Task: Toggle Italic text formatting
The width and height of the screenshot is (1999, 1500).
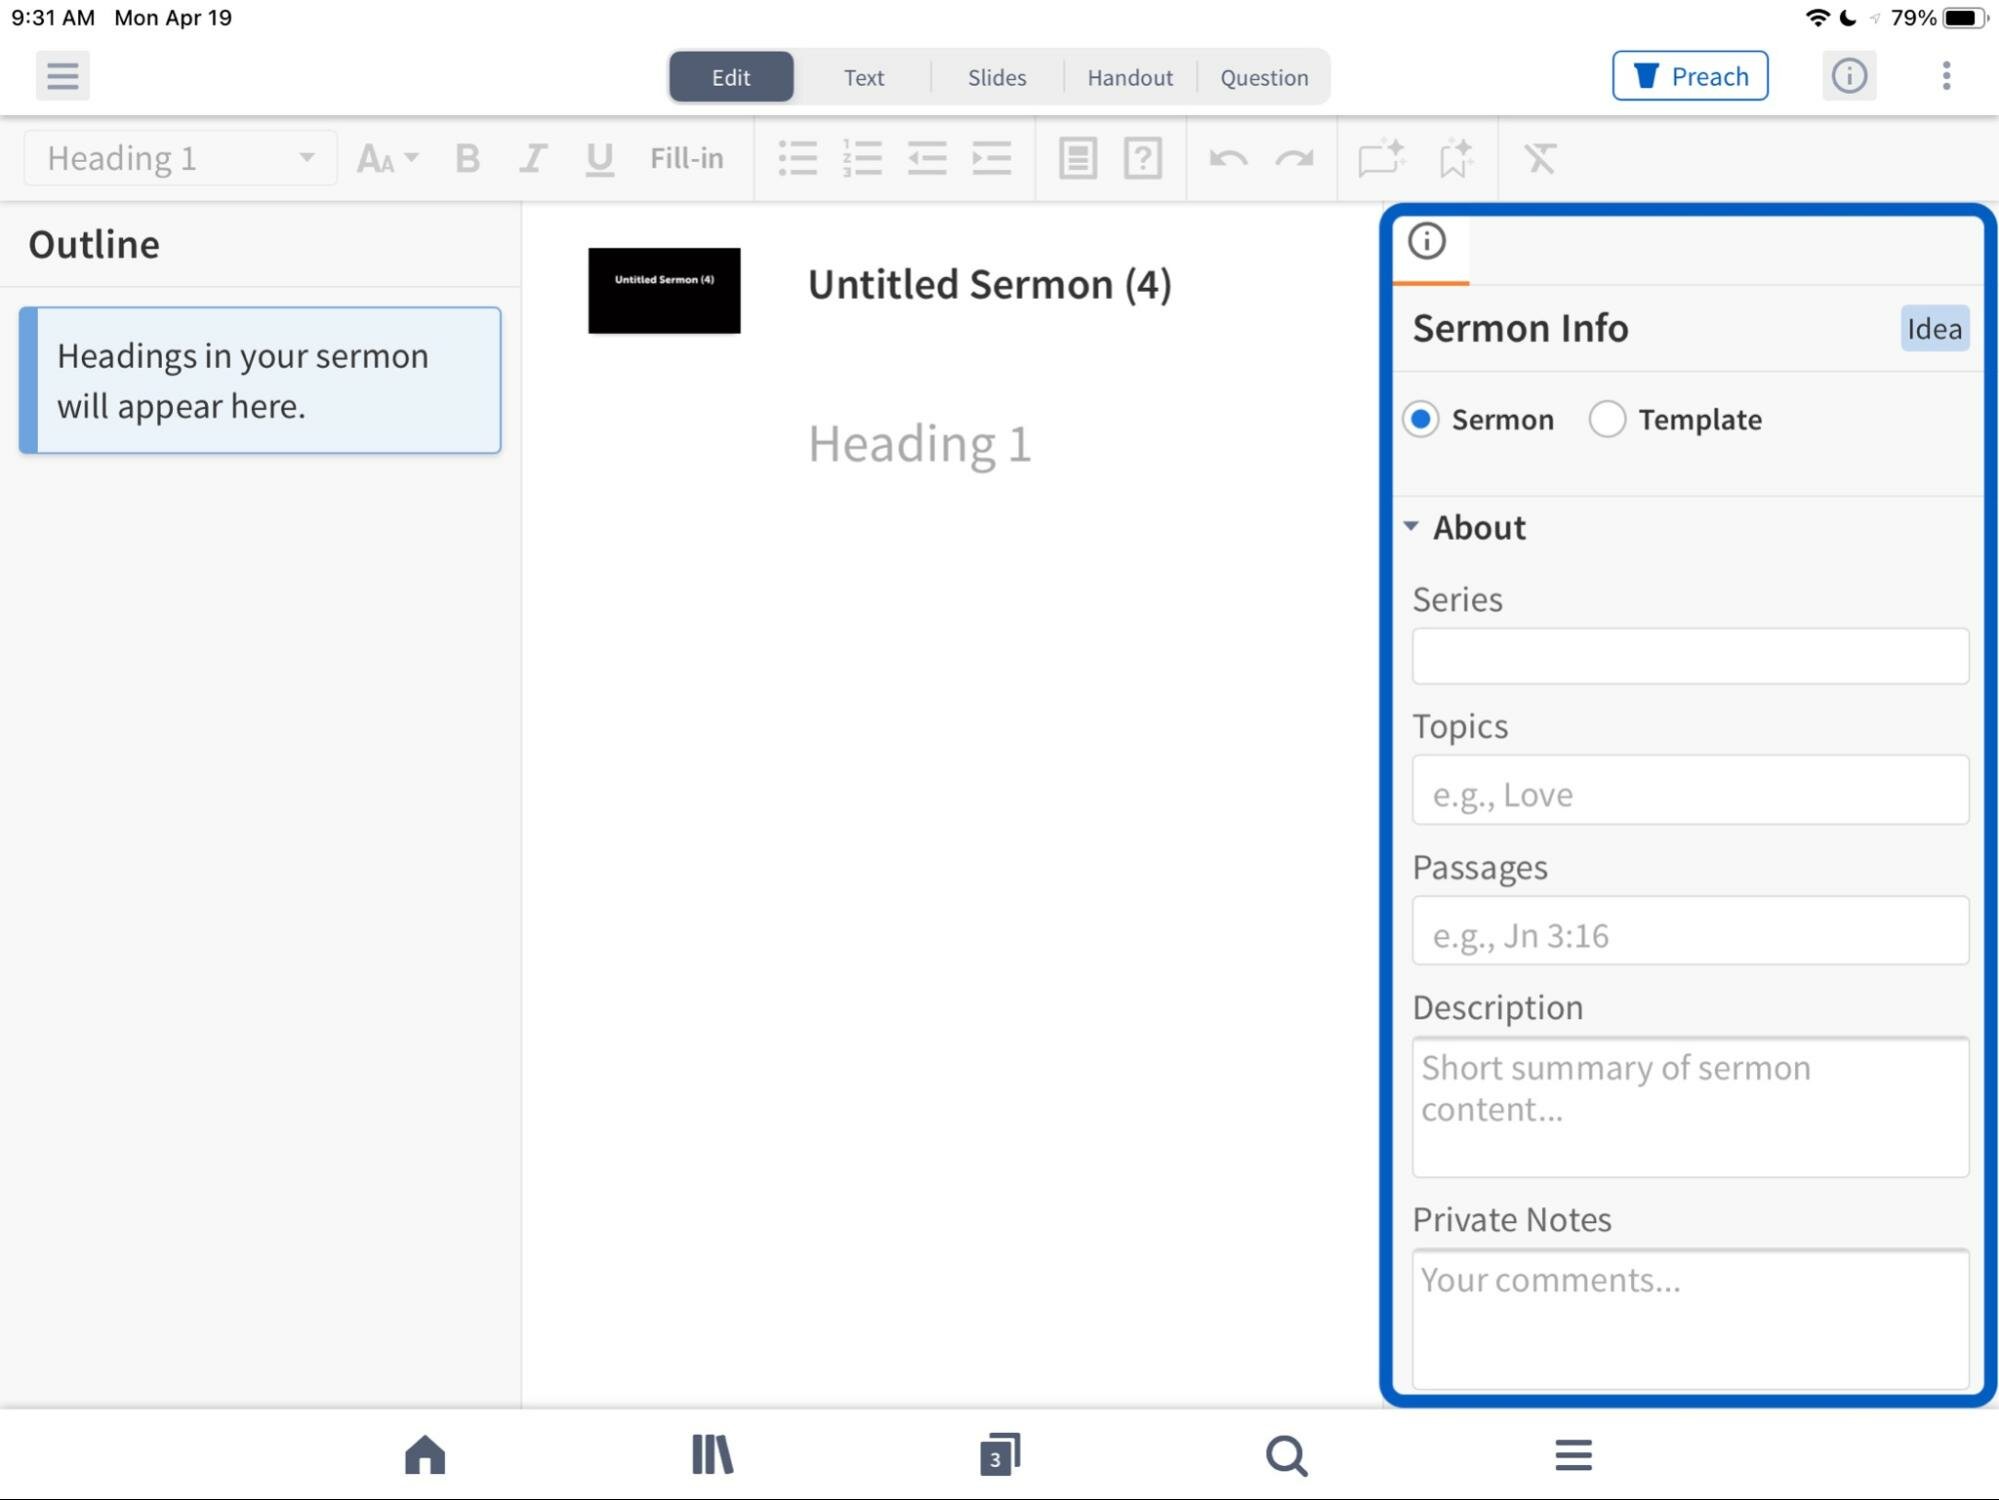Action: (532, 158)
